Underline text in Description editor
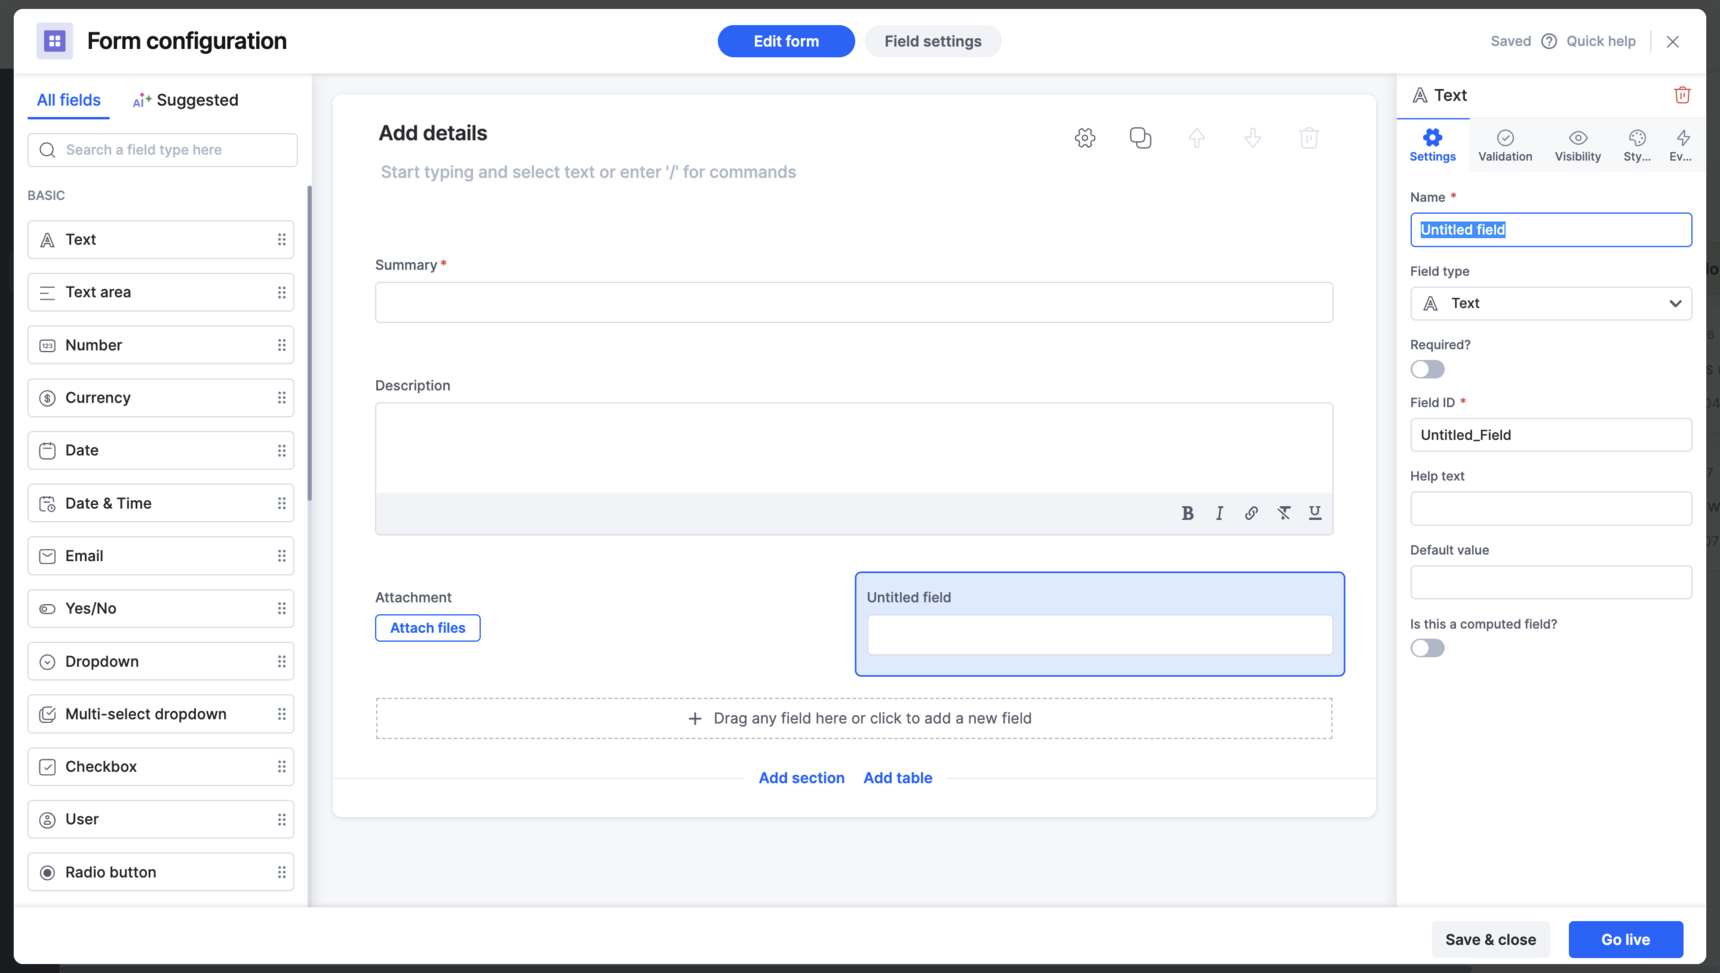 pyautogui.click(x=1315, y=513)
